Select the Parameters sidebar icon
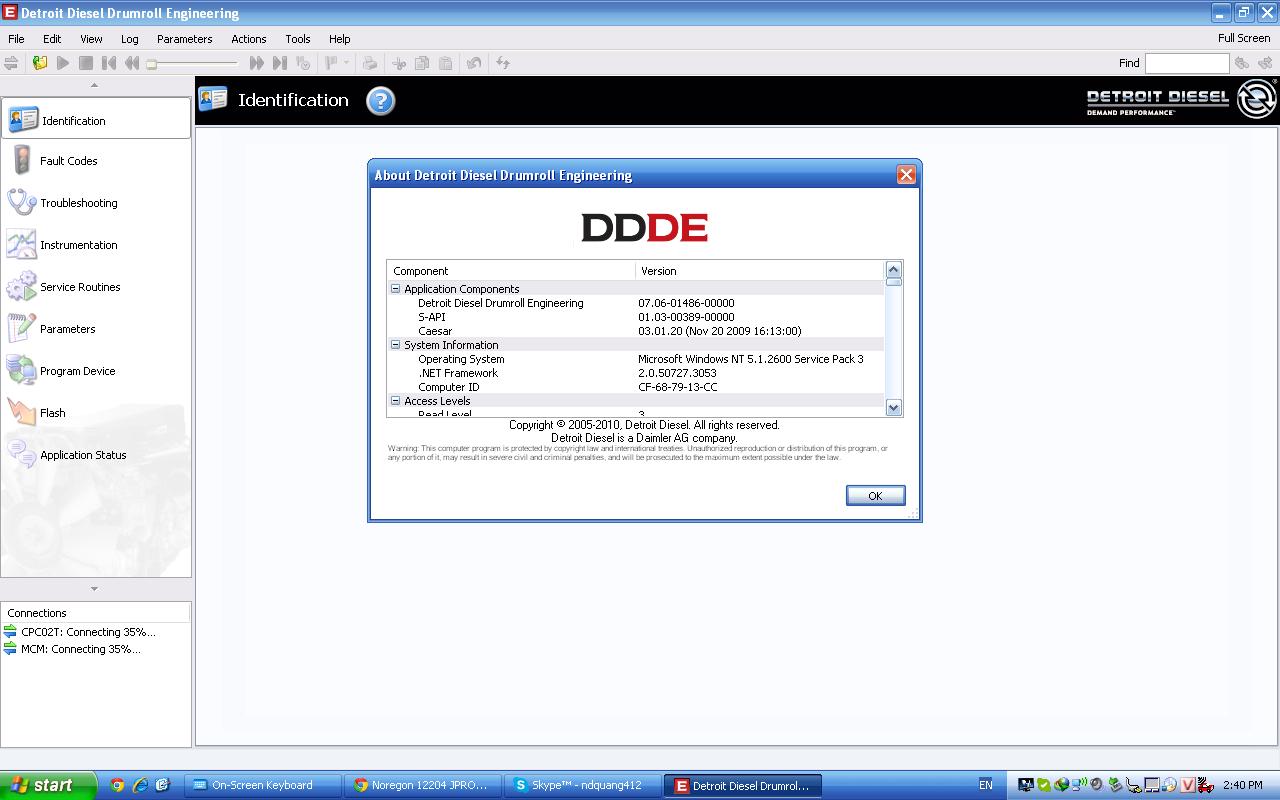 [22, 329]
